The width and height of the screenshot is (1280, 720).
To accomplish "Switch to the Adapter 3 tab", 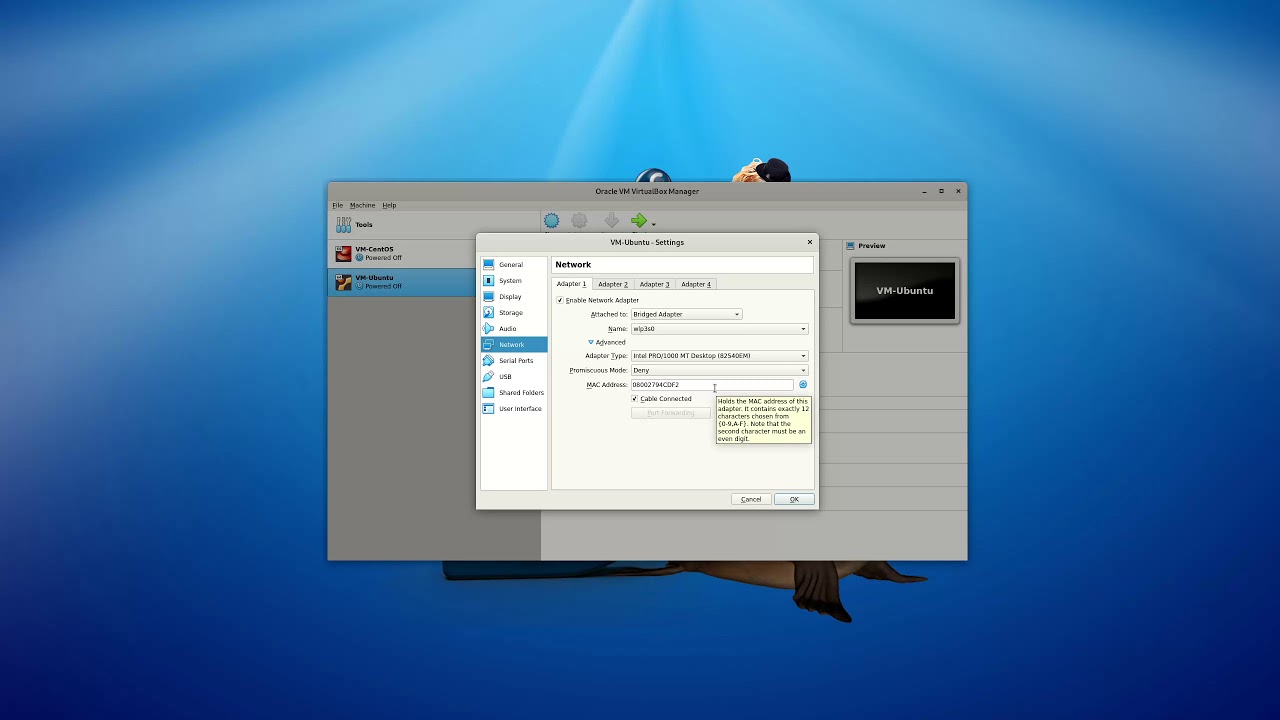I will click(x=654, y=284).
